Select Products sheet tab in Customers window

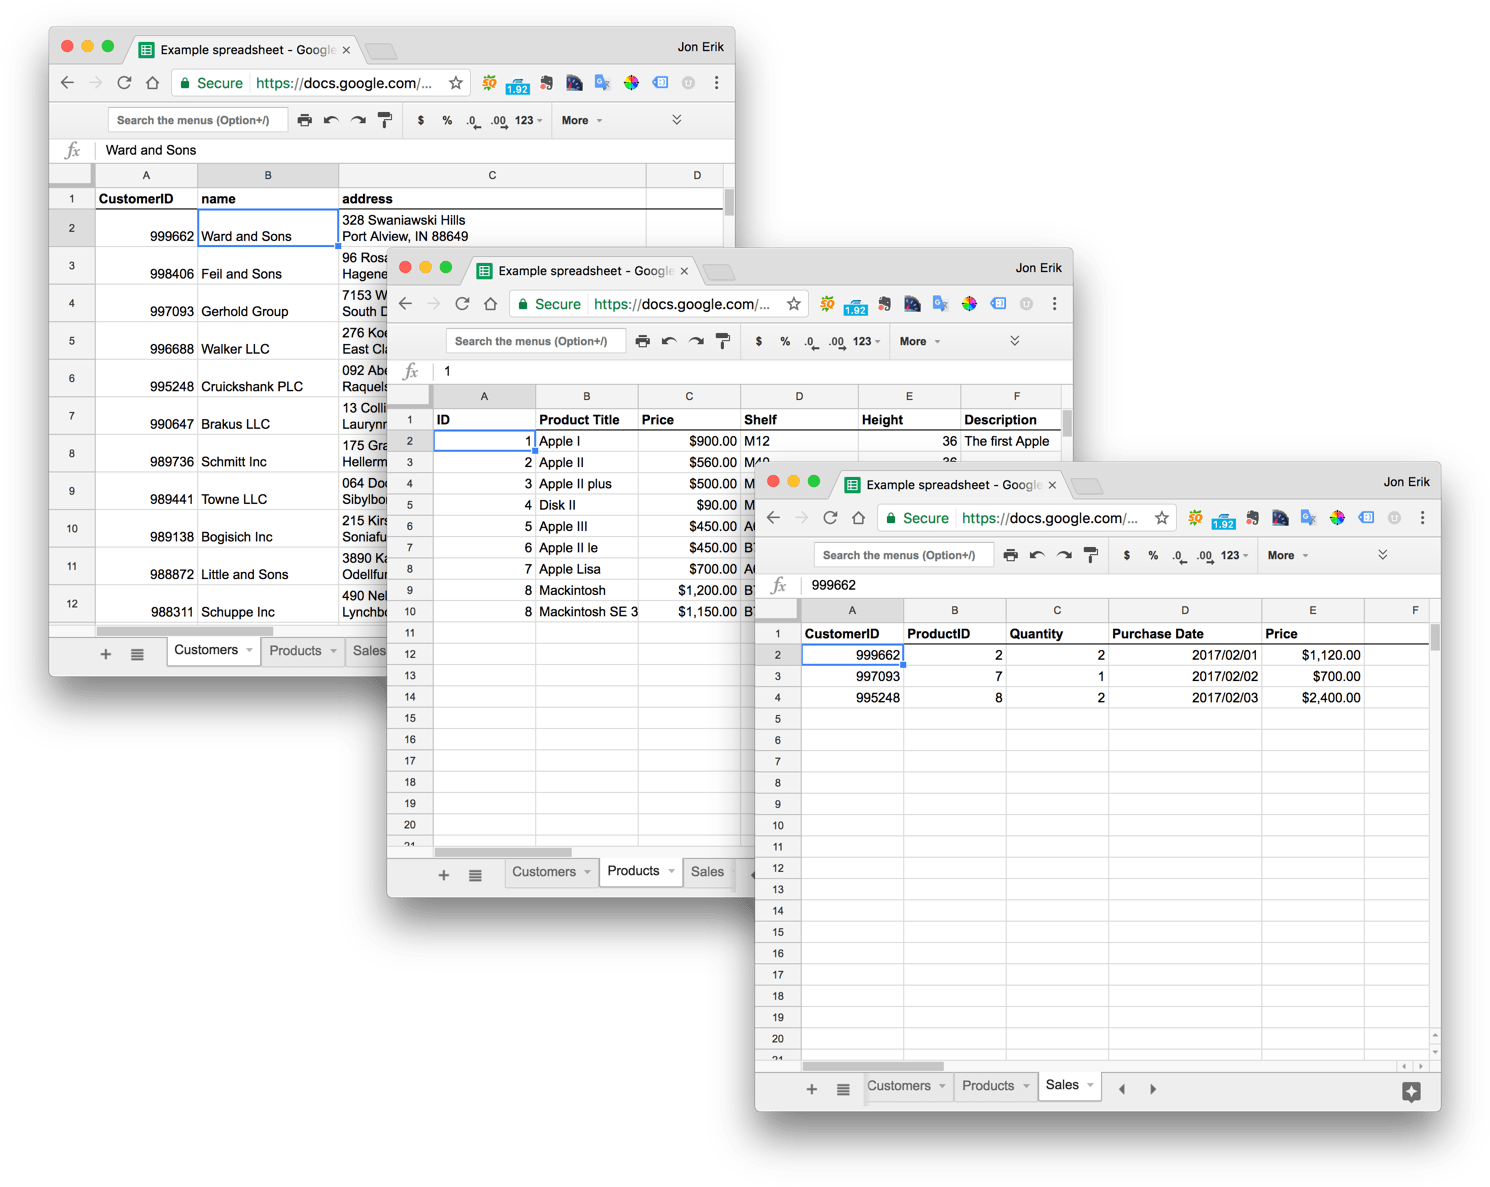[303, 651]
